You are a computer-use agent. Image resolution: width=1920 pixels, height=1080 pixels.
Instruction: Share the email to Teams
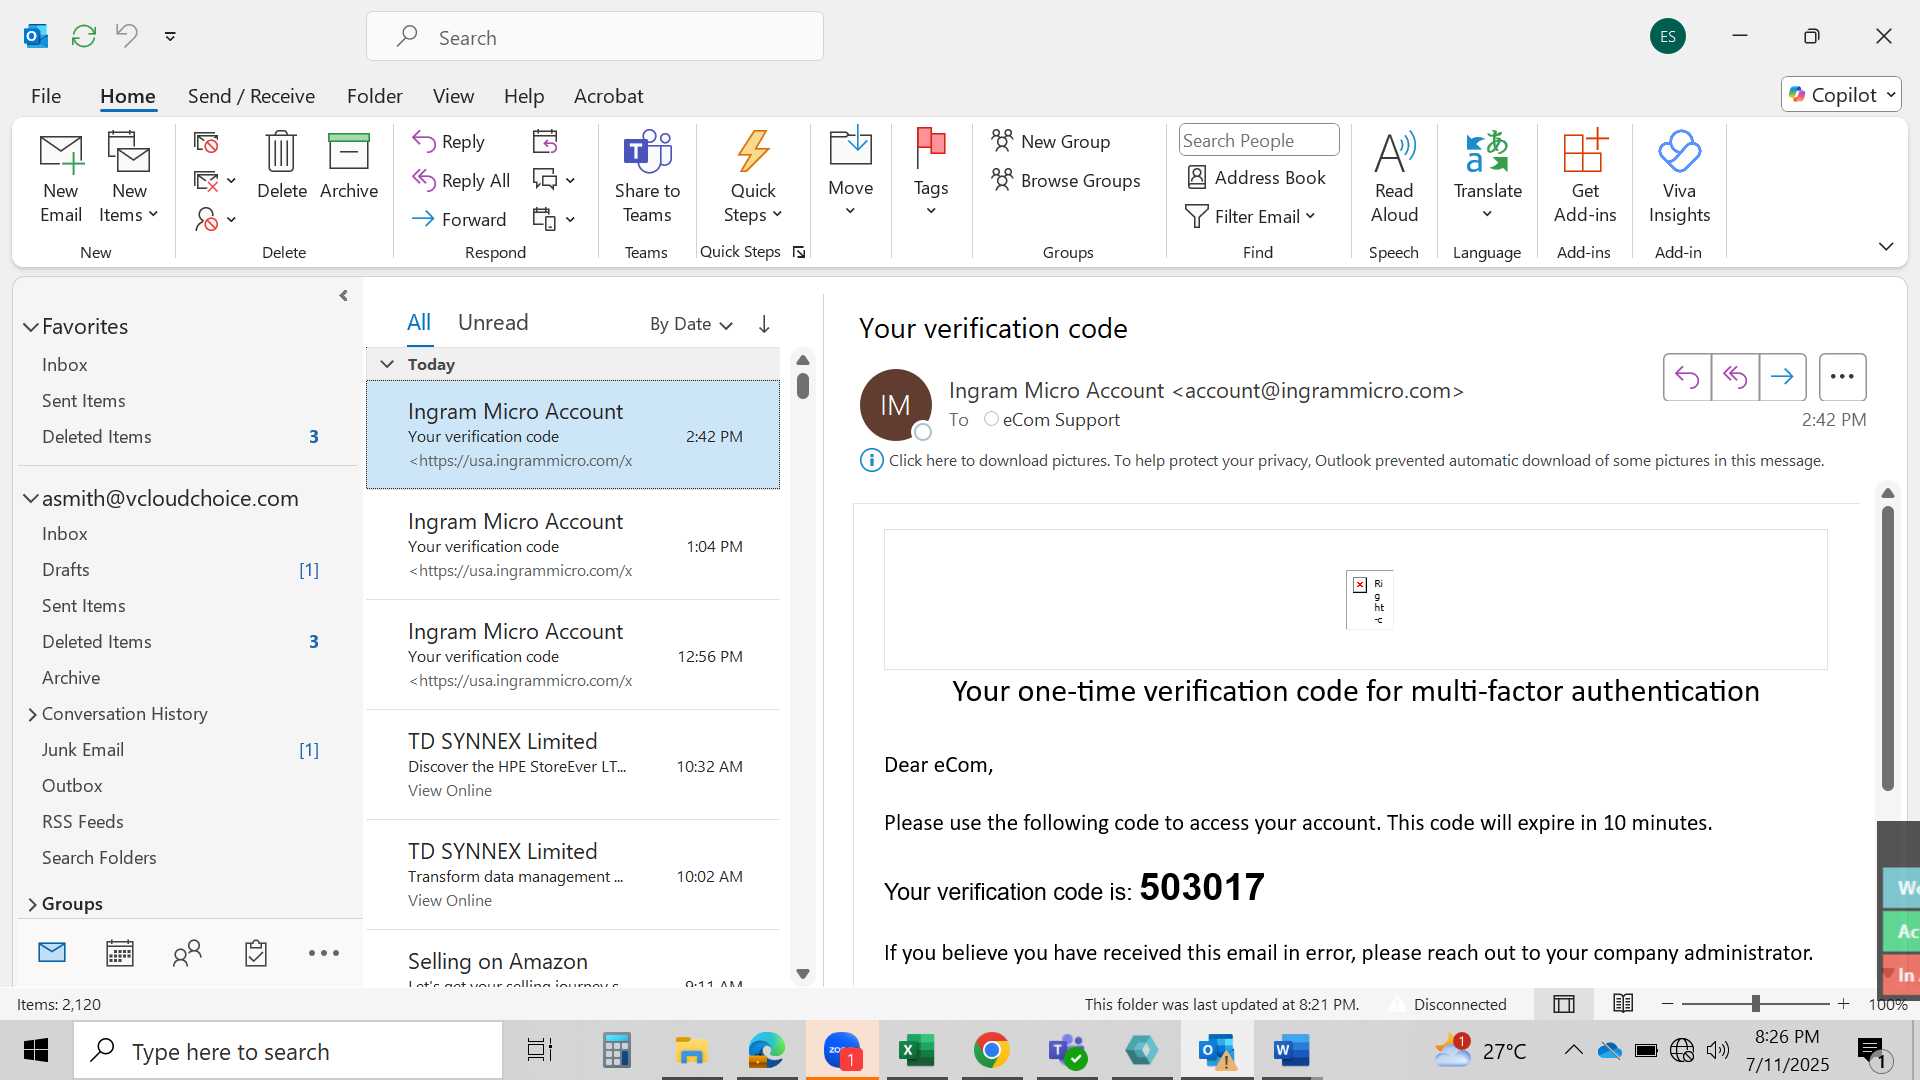click(647, 177)
